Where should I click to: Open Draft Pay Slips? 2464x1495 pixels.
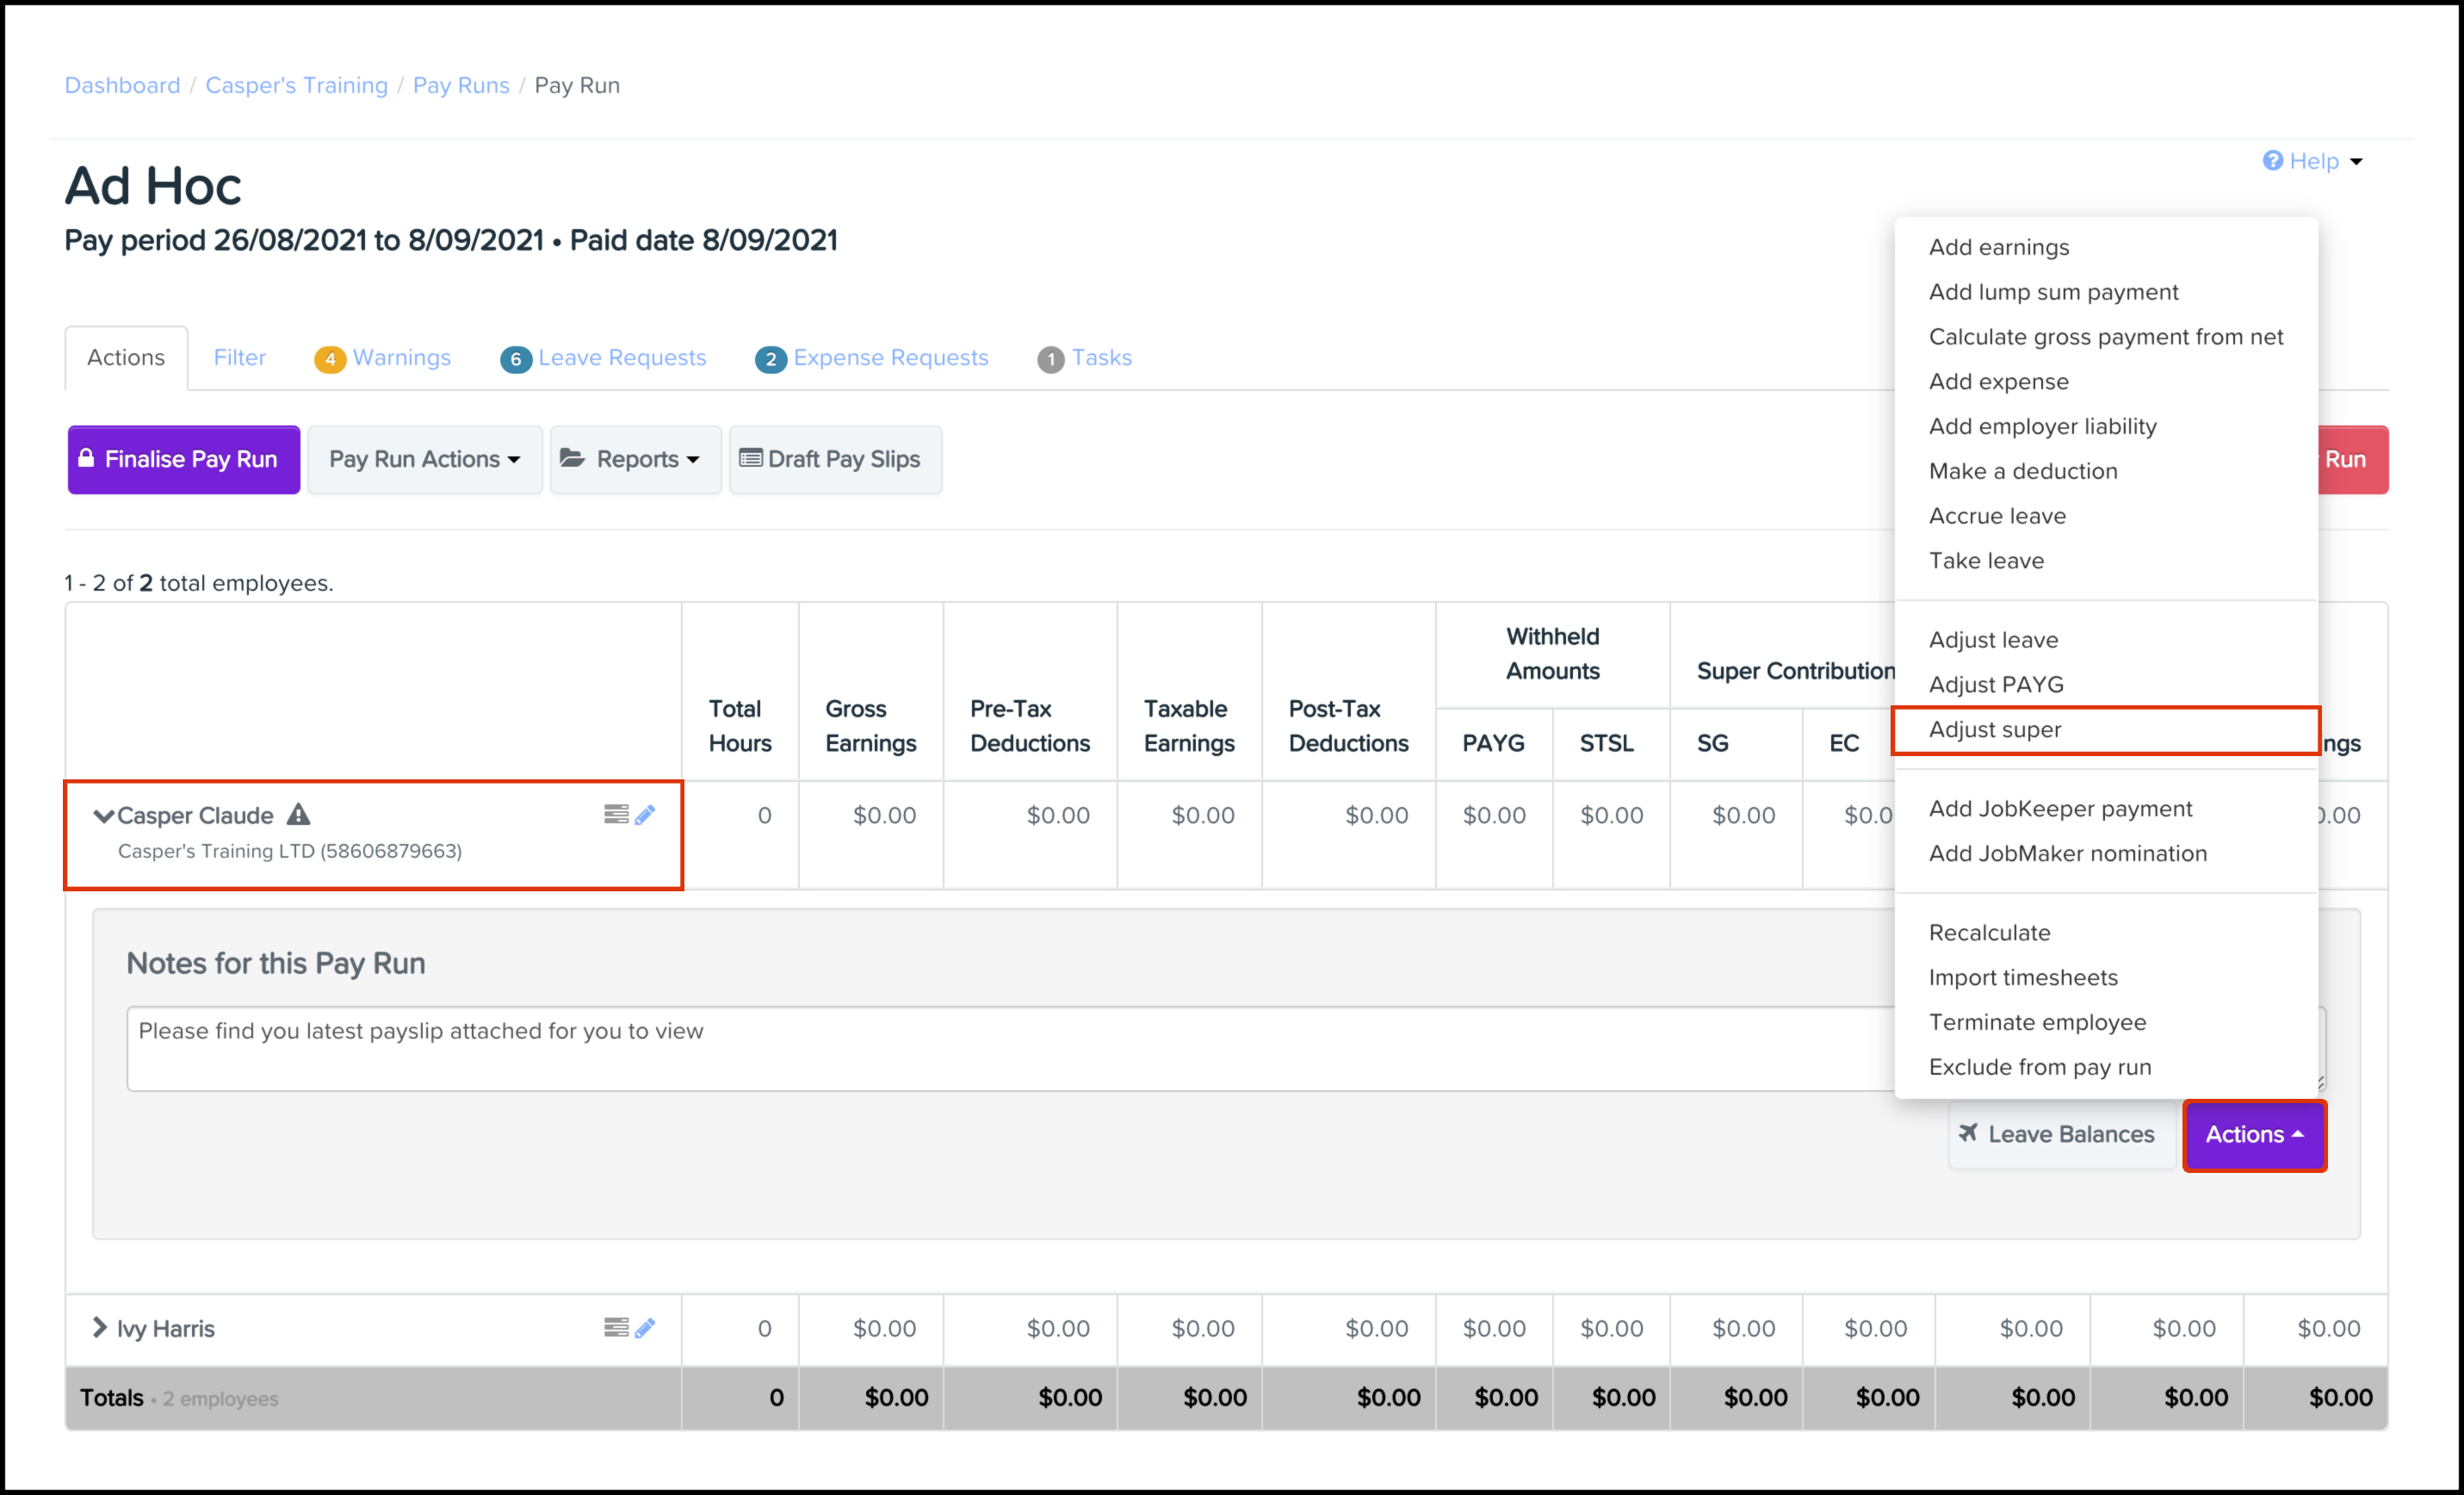(x=834, y=459)
